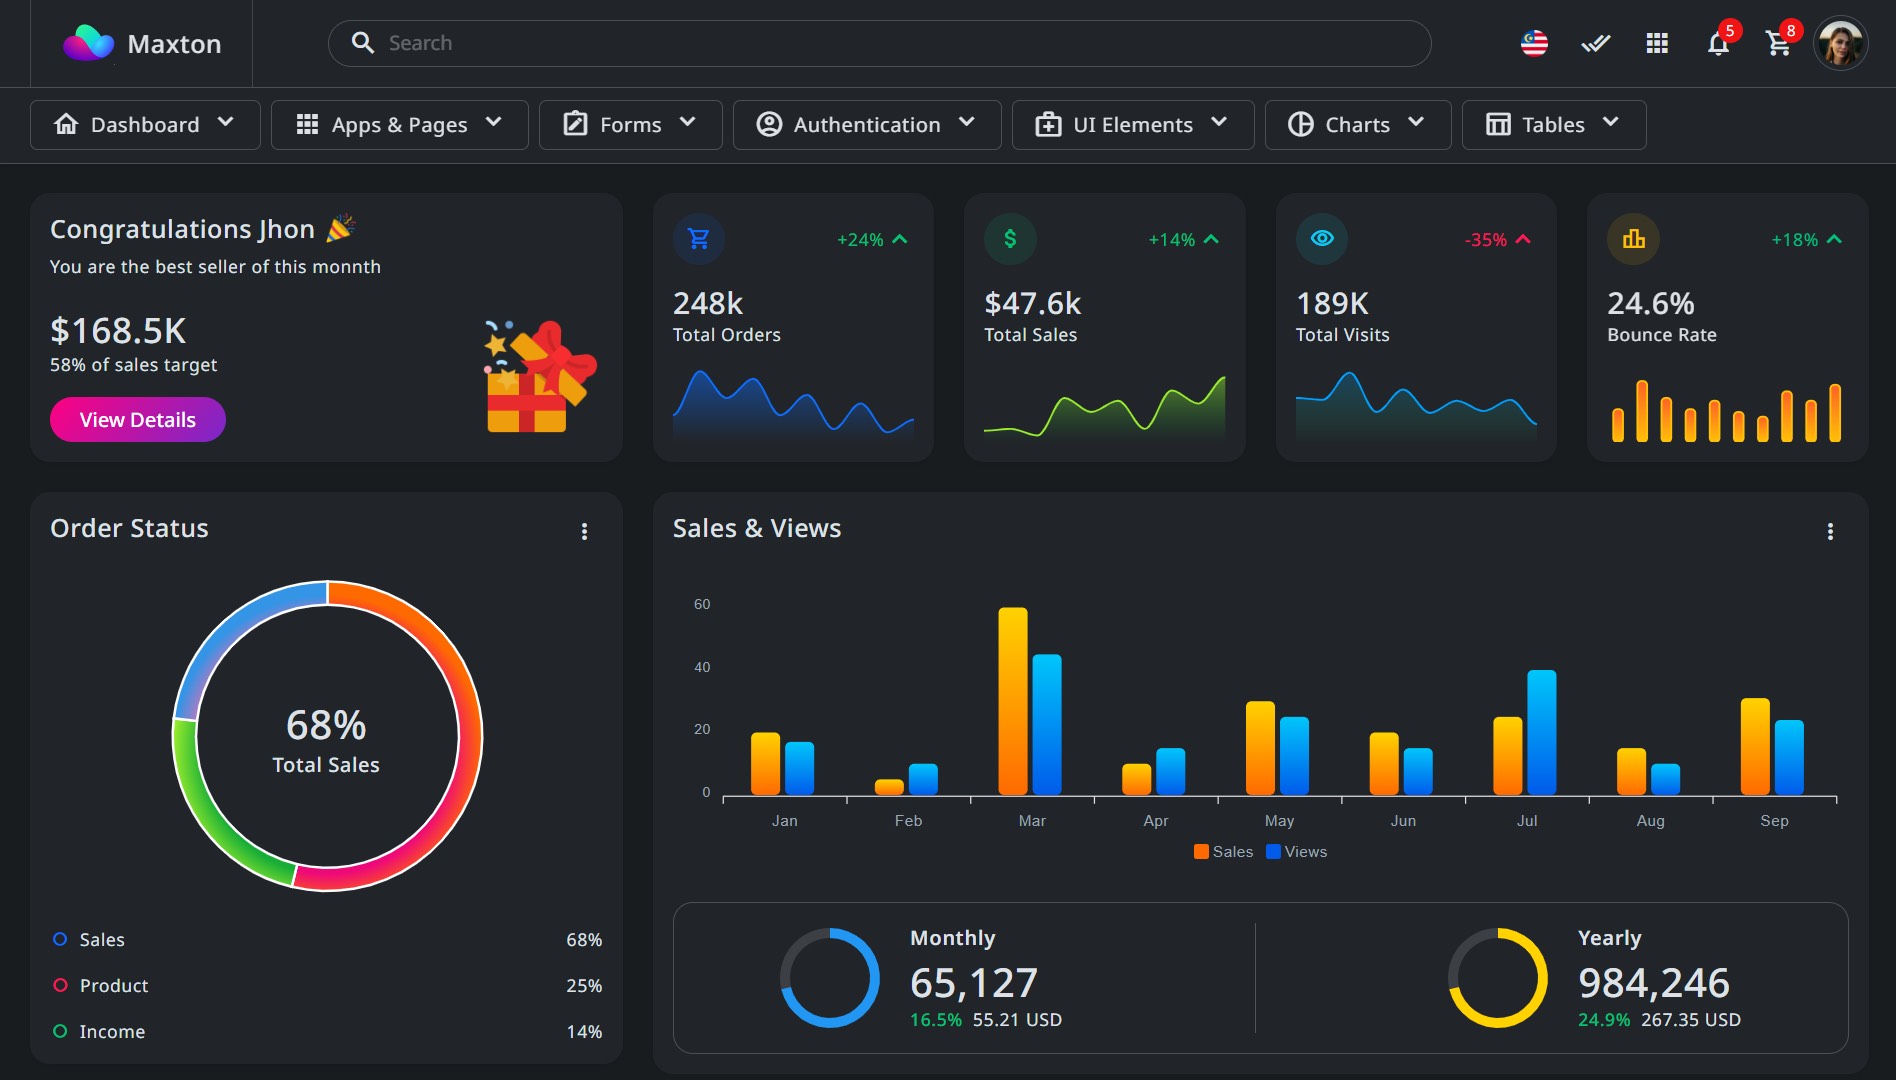1896x1080 pixels.
Task: Expand the Charts dropdown chevron
Action: point(1416,123)
